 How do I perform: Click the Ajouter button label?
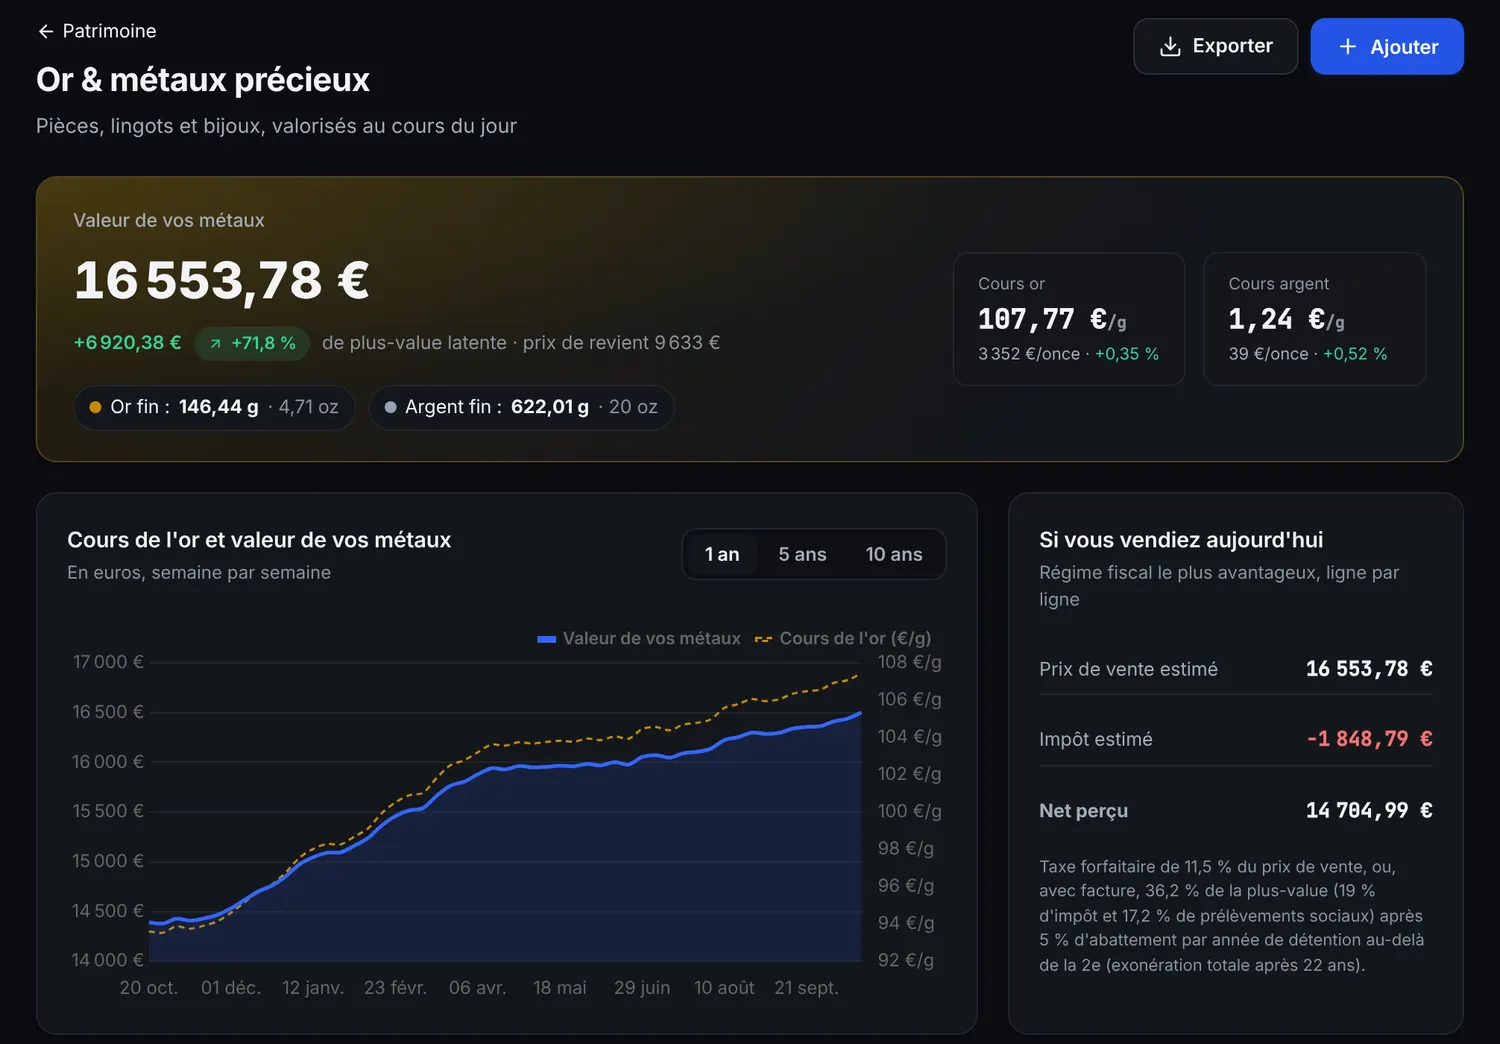coord(1404,47)
